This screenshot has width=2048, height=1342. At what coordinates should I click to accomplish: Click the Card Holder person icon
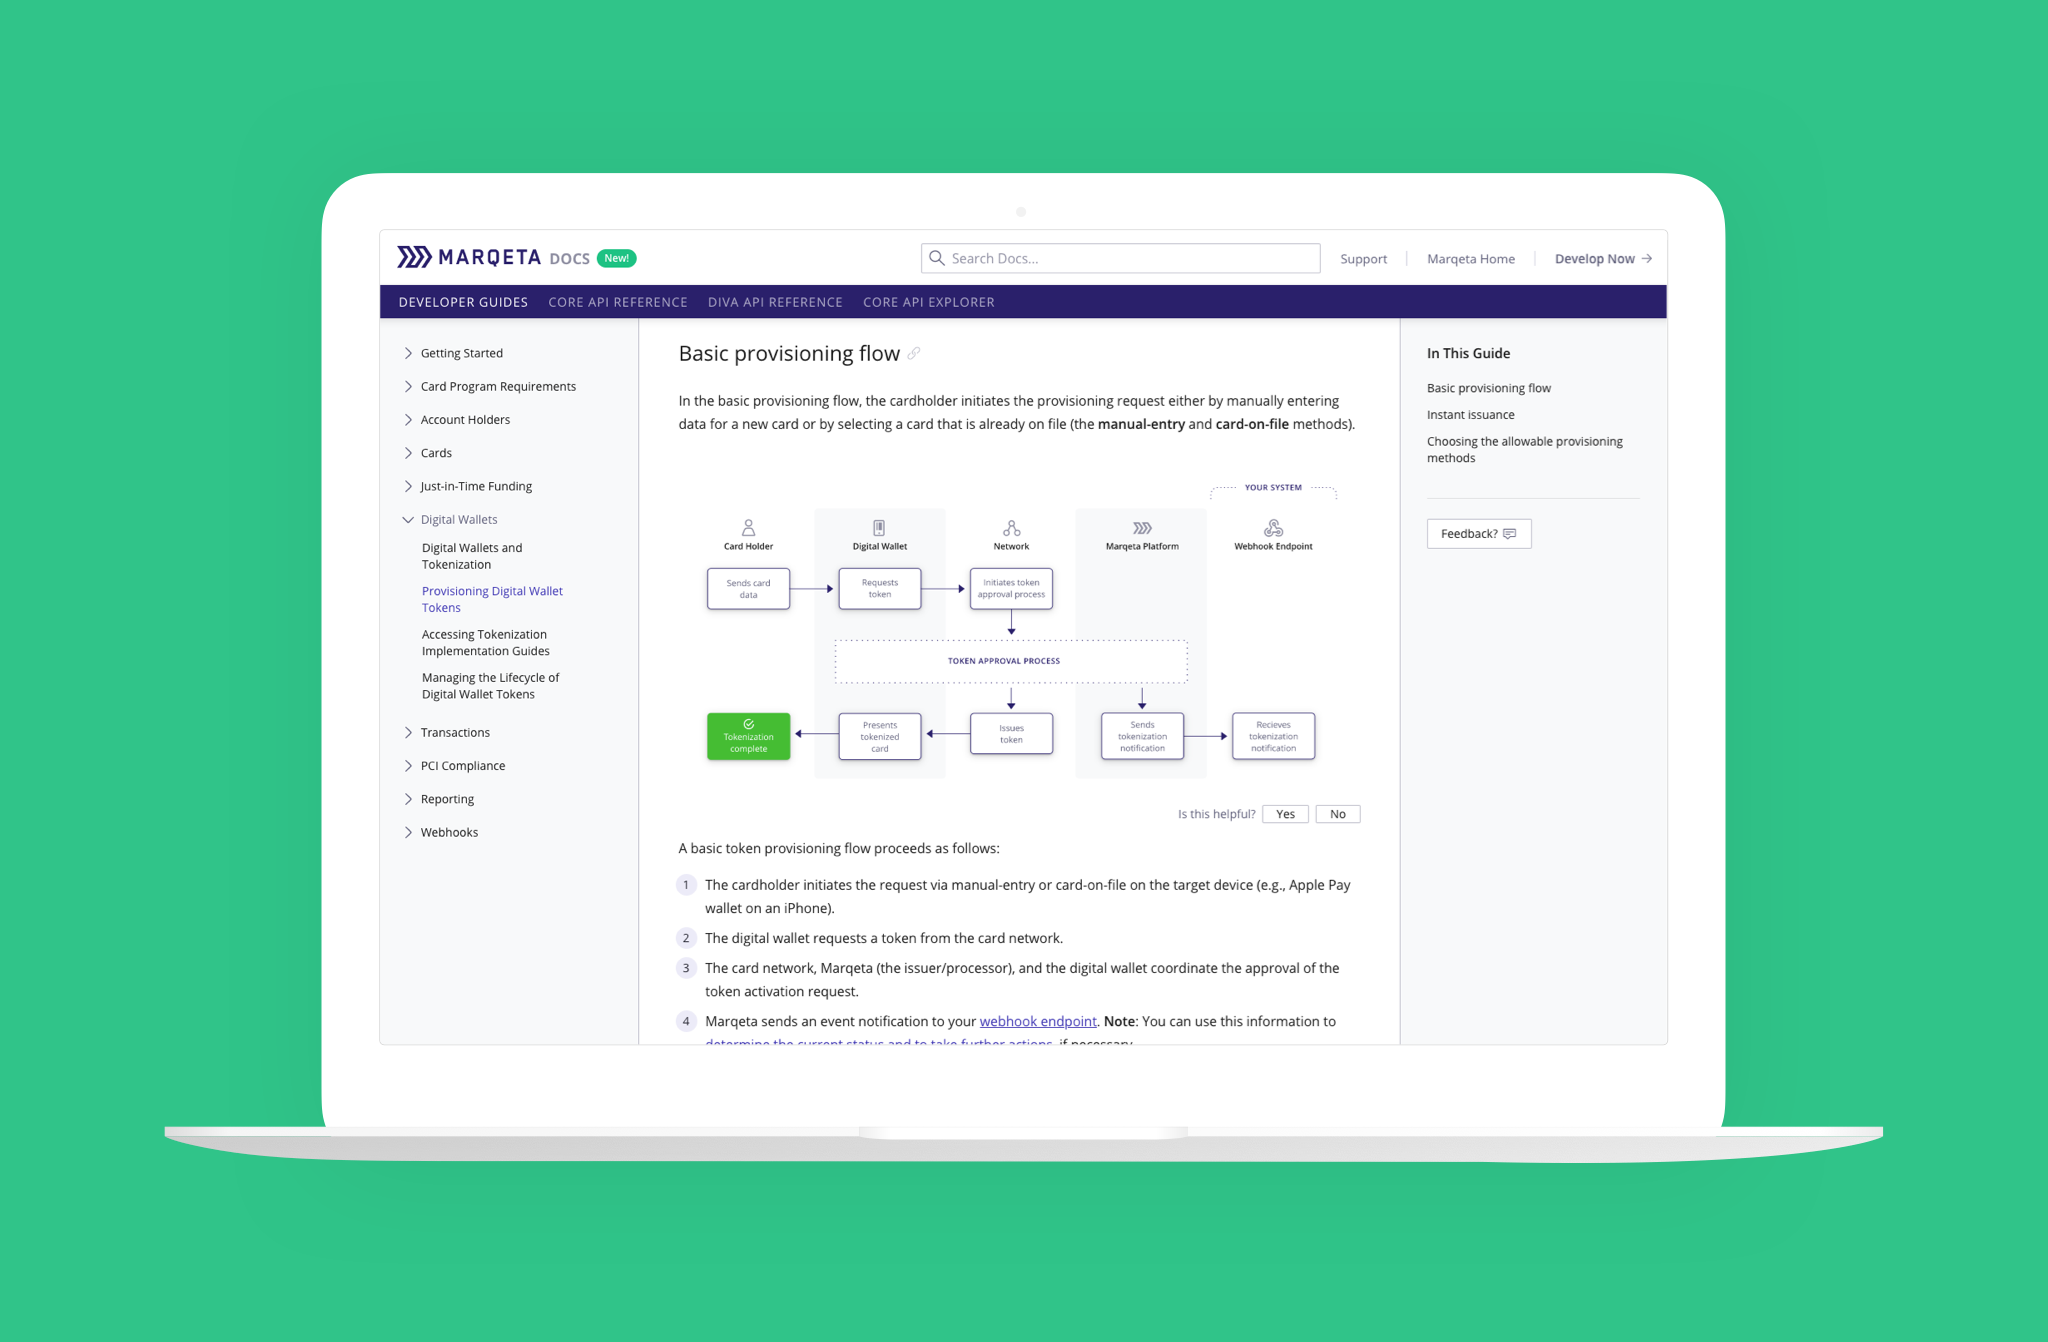[748, 528]
